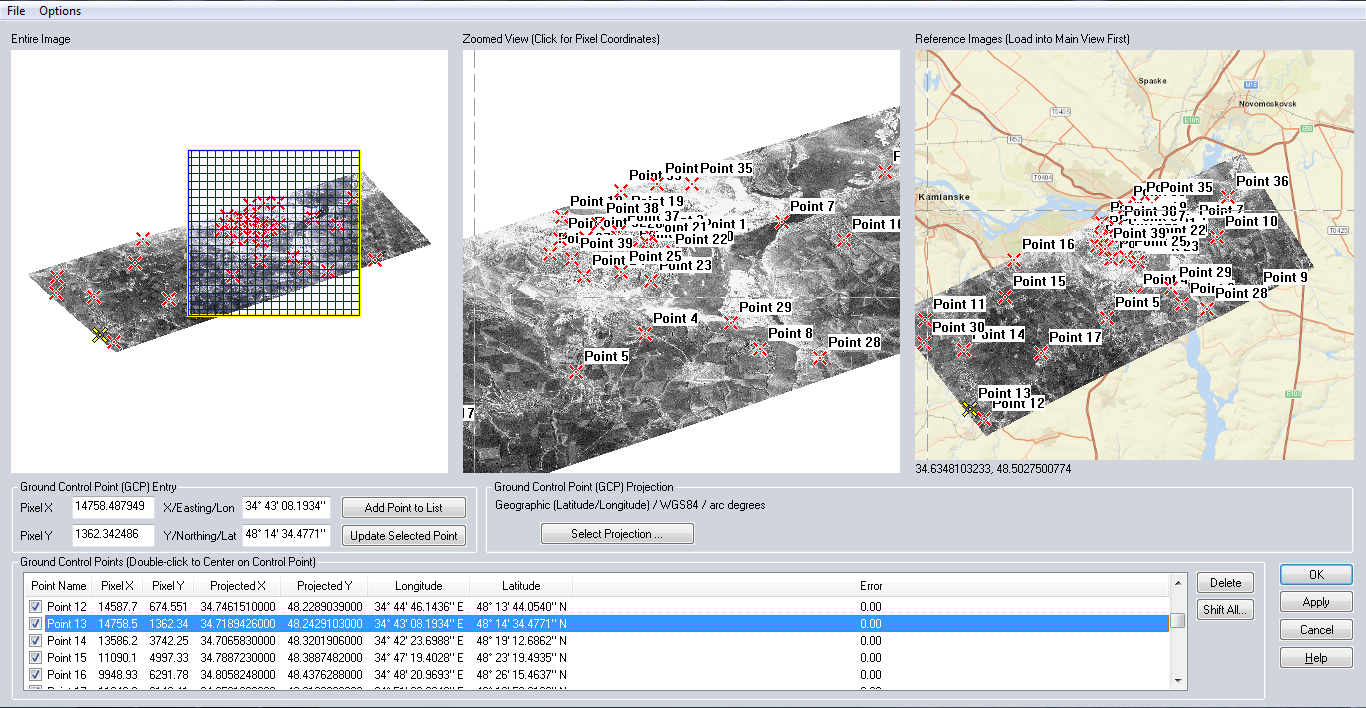This screenshot has width=1366, height=708.
Task: Sort by Projected Y column header
Action: pyautogui.click(x=325, y=586)
